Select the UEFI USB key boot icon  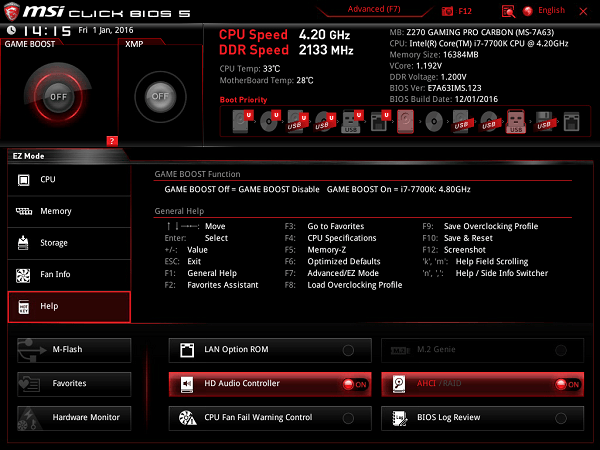point(352,121)
